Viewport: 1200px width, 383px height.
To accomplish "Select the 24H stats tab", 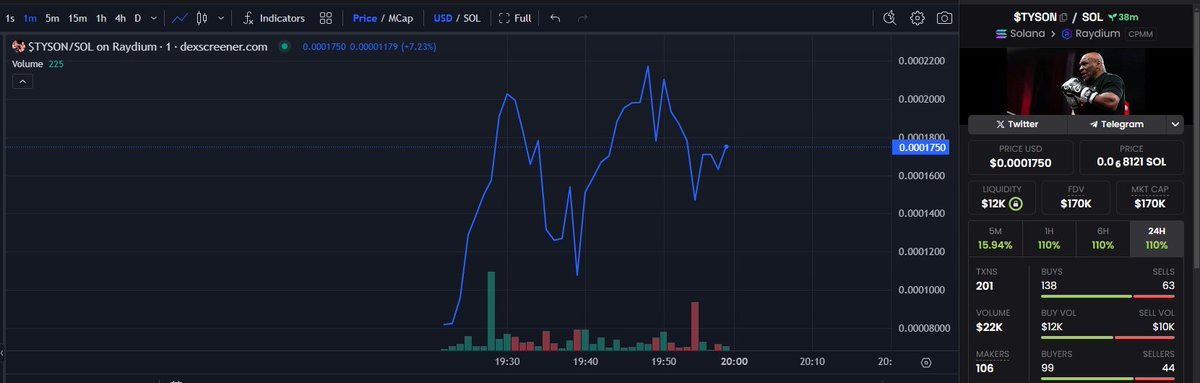I will 1156,237.
